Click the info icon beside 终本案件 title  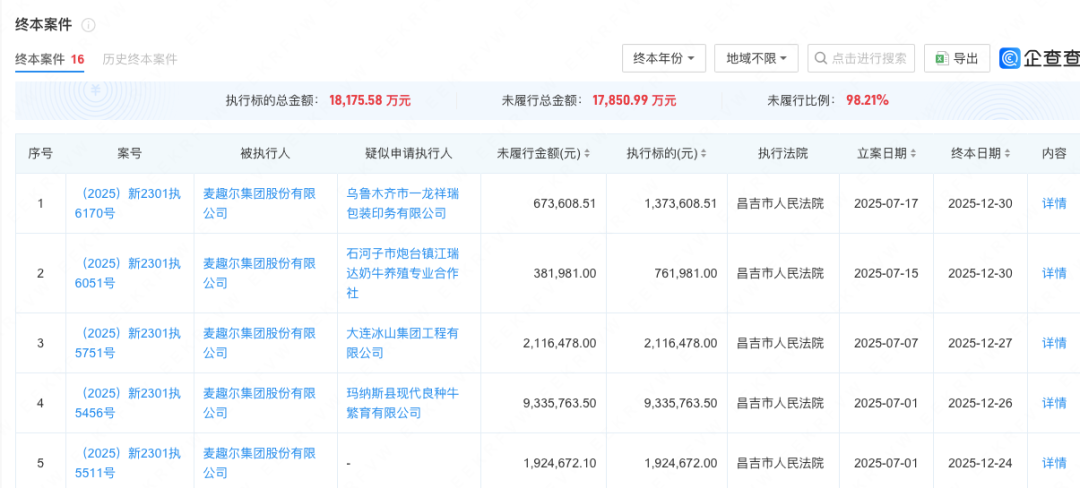coord(88,25)
